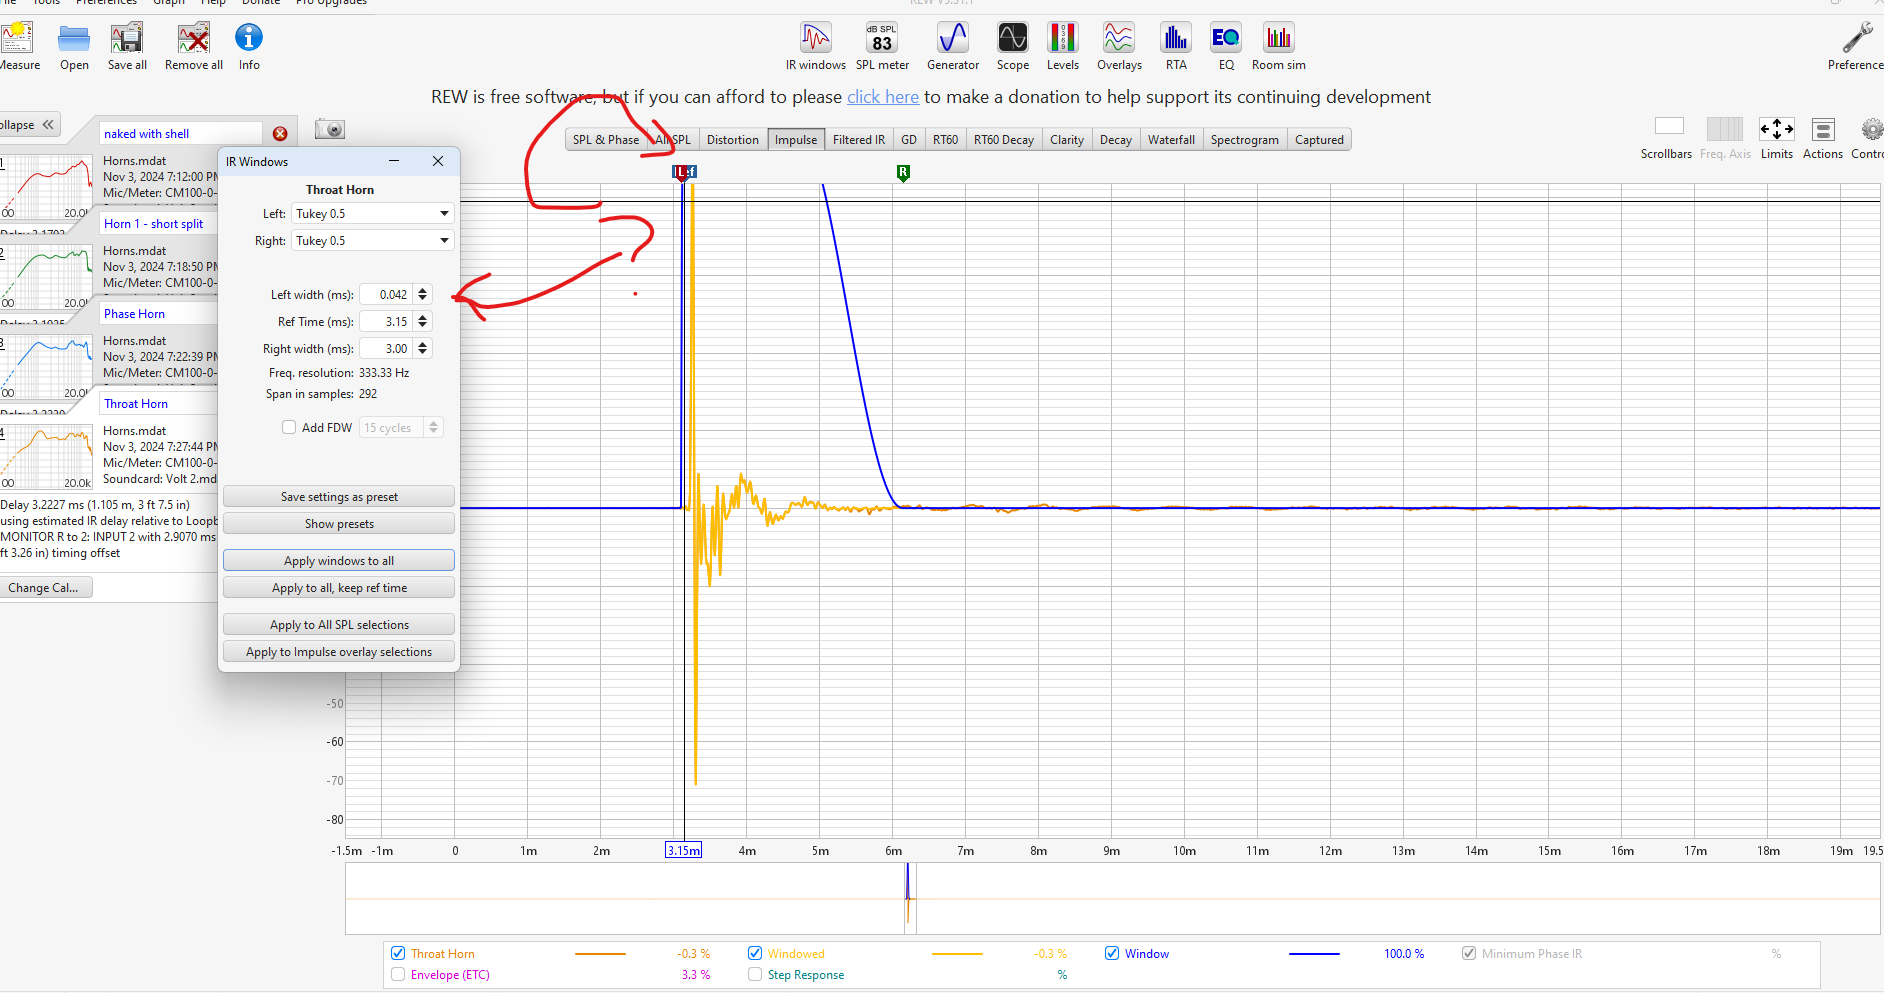Remove the 'naked with shell' measurement
1884x993 pixels.
(x=280, y=134)
